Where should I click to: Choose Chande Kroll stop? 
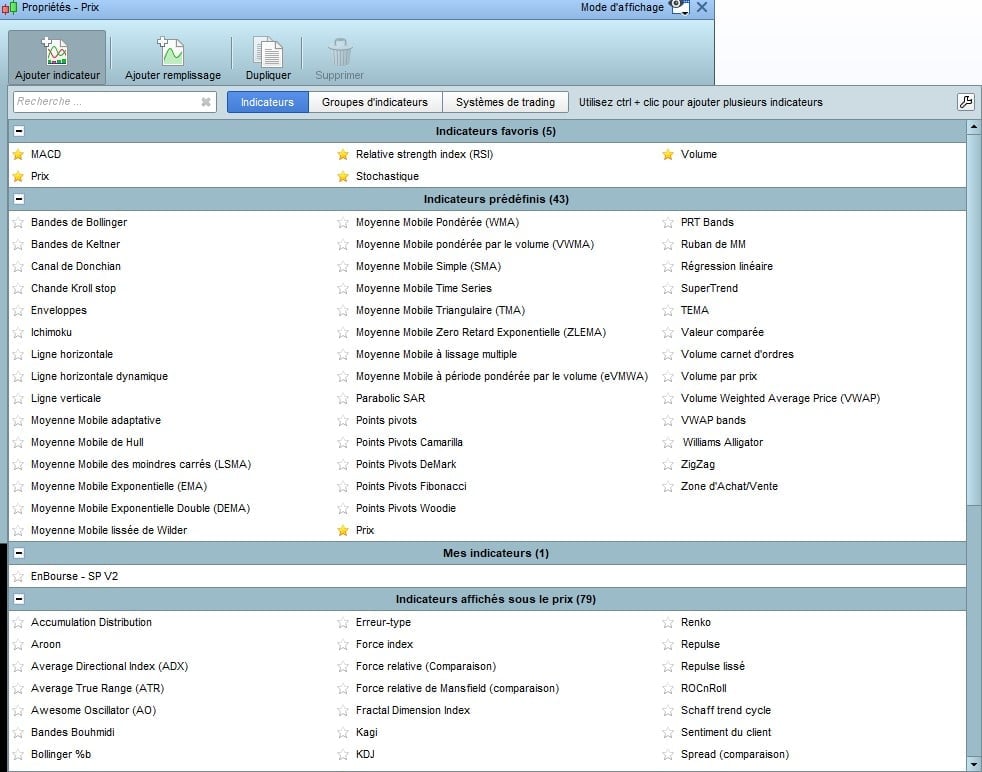click(73, 288)
